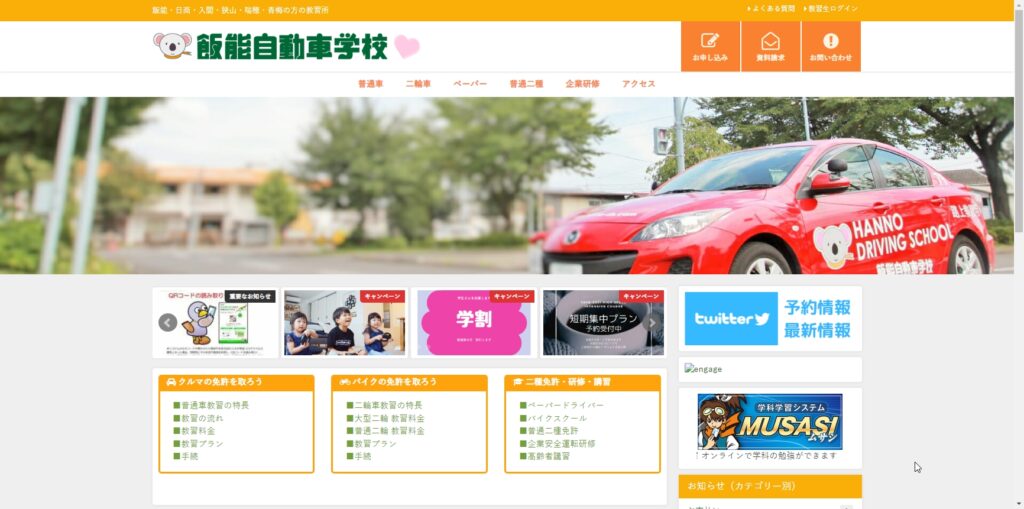Go to the previous carousel slide arrow
Image resolution: width=1024 pixels, height=509 pixels.
click(x=168, y=323)
